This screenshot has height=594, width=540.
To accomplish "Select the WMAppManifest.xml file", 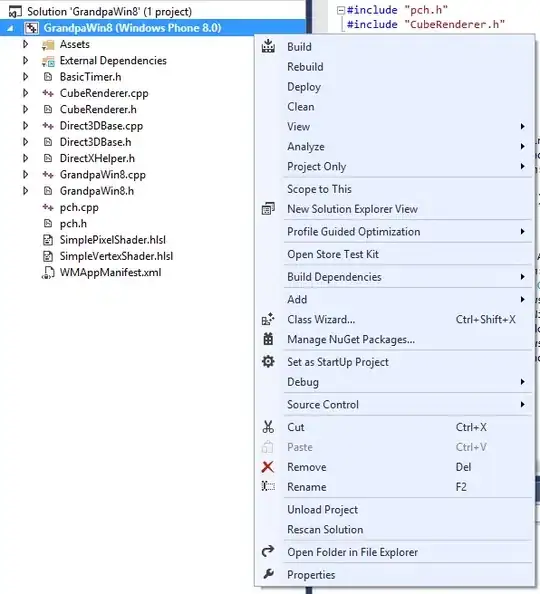I will point(110,272).
